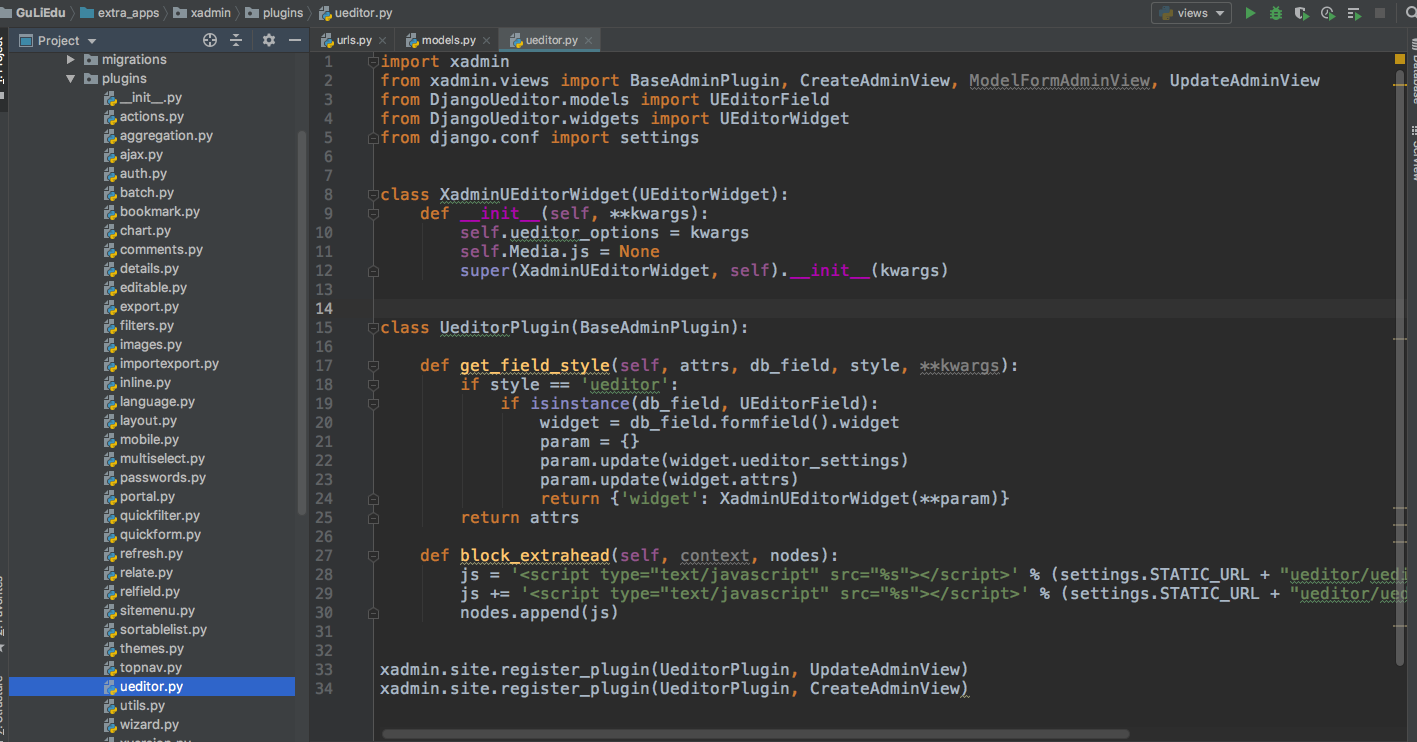Locate current file in Project tree

point(210,40)
